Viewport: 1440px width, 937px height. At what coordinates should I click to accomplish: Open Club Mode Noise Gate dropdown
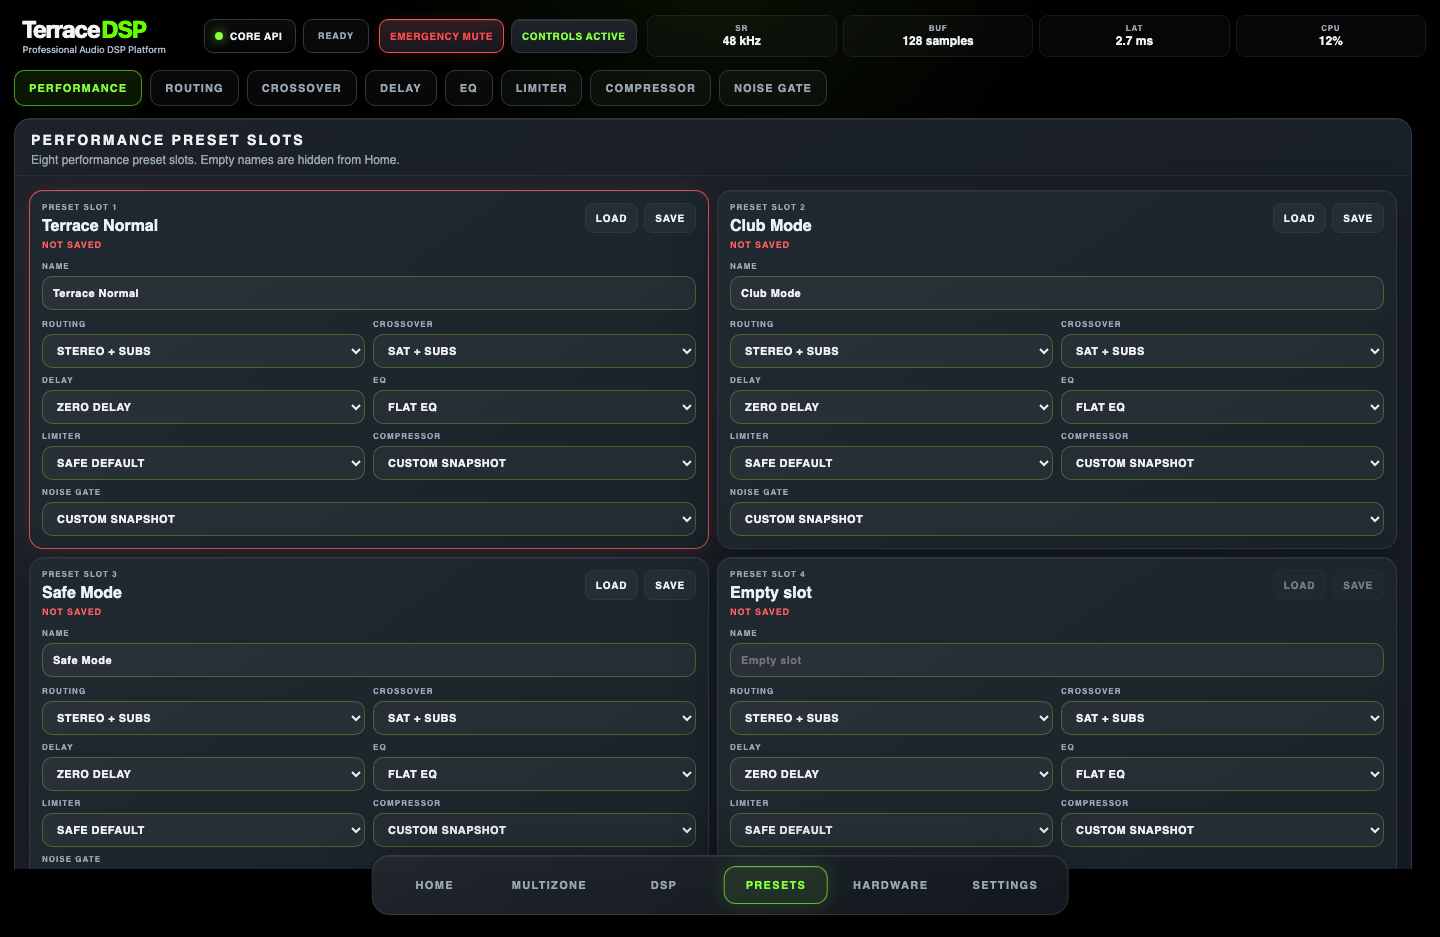(1057, 519)
